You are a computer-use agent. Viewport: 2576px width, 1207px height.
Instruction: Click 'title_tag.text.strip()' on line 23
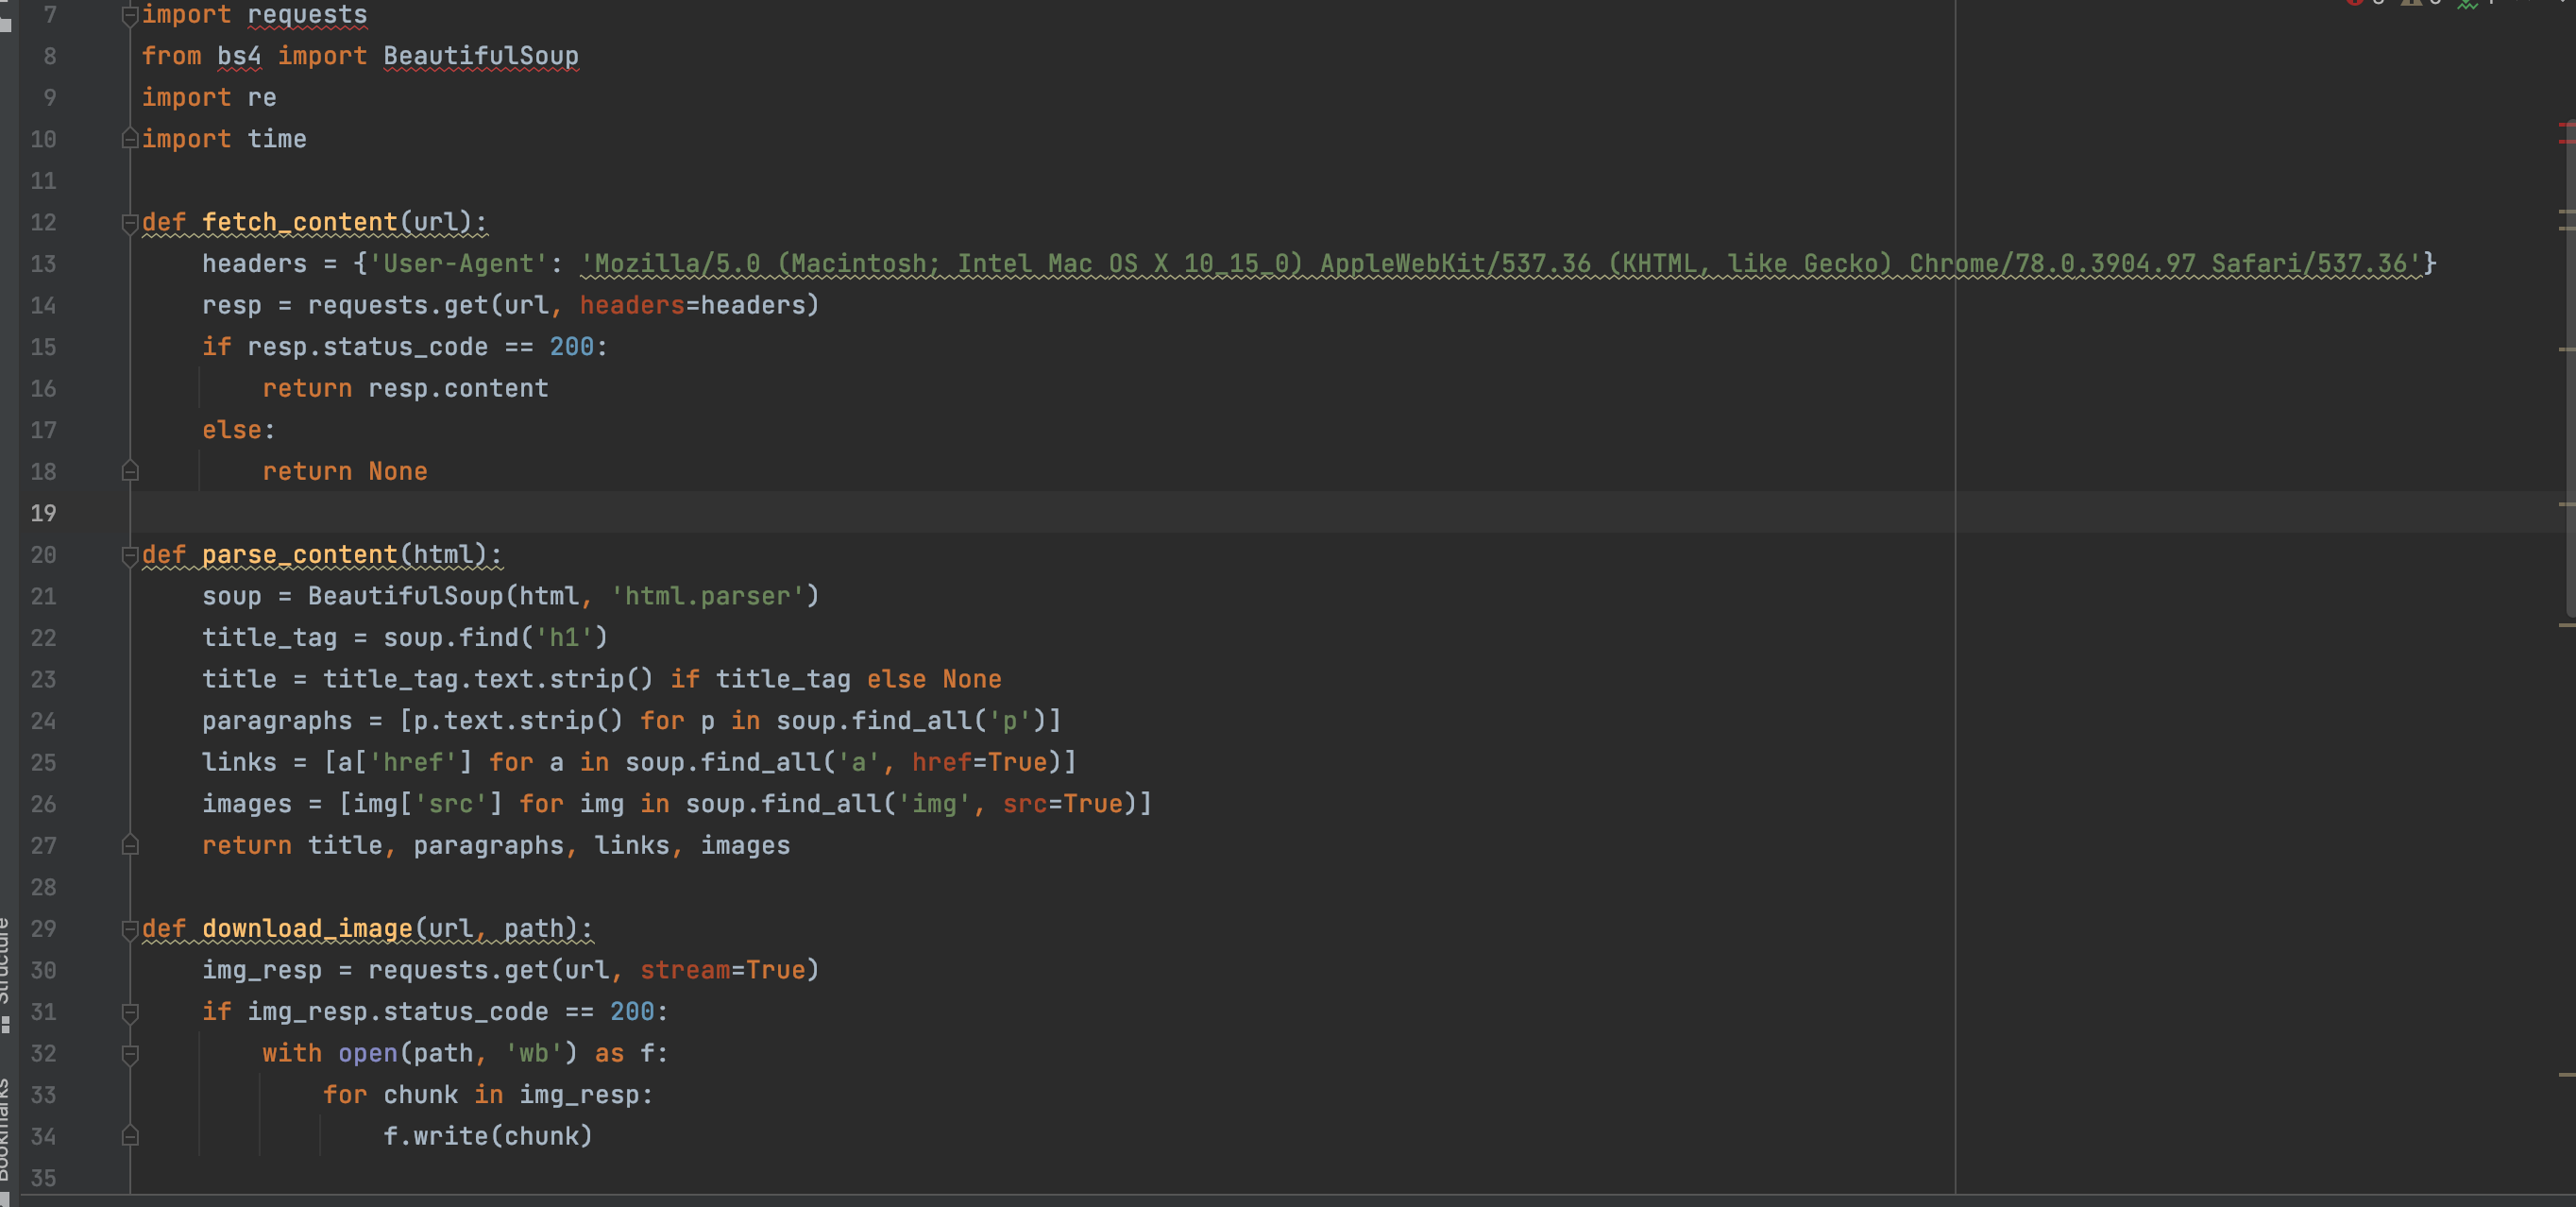coord(488,679)
